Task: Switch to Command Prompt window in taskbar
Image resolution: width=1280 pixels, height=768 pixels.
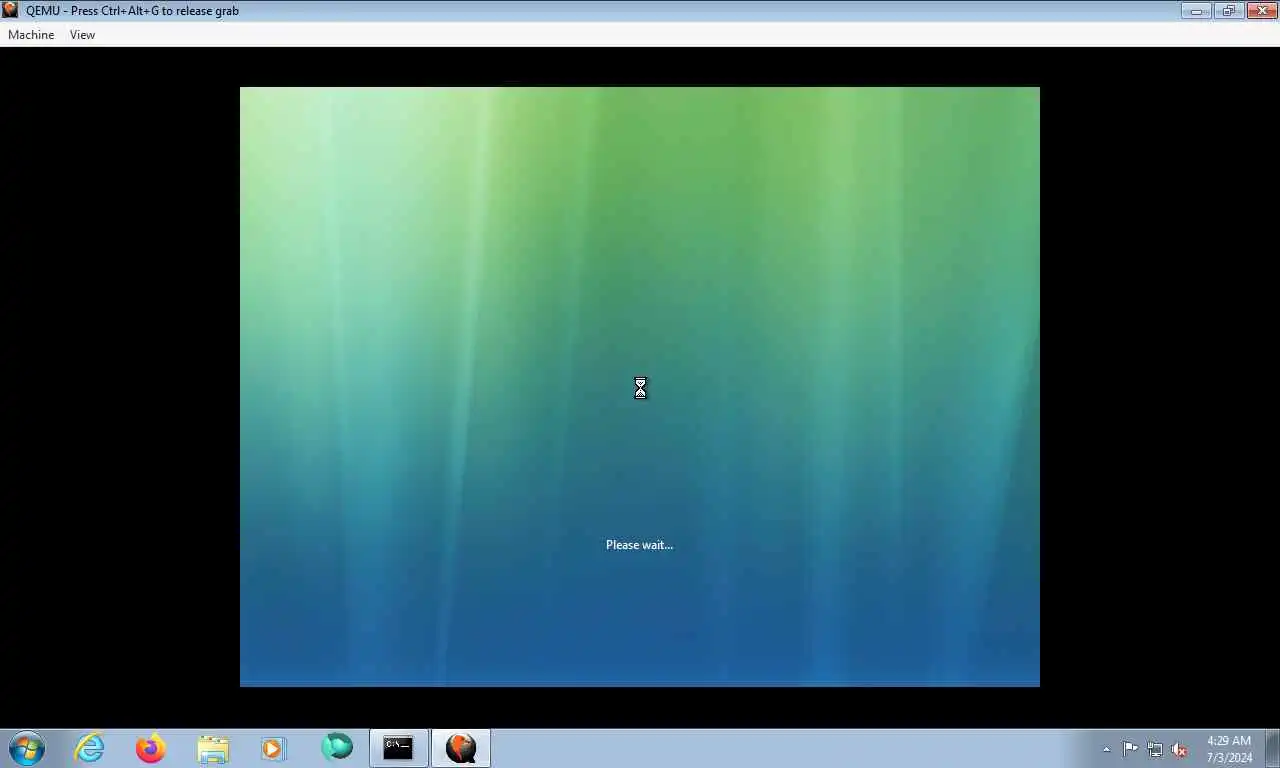Action: (398, 748)
